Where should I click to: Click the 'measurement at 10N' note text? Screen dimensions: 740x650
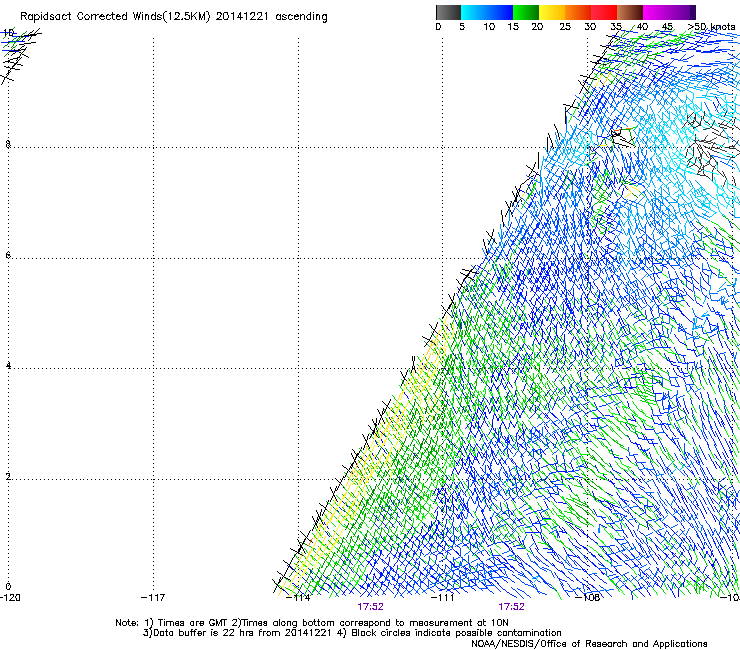coord(459,623)
